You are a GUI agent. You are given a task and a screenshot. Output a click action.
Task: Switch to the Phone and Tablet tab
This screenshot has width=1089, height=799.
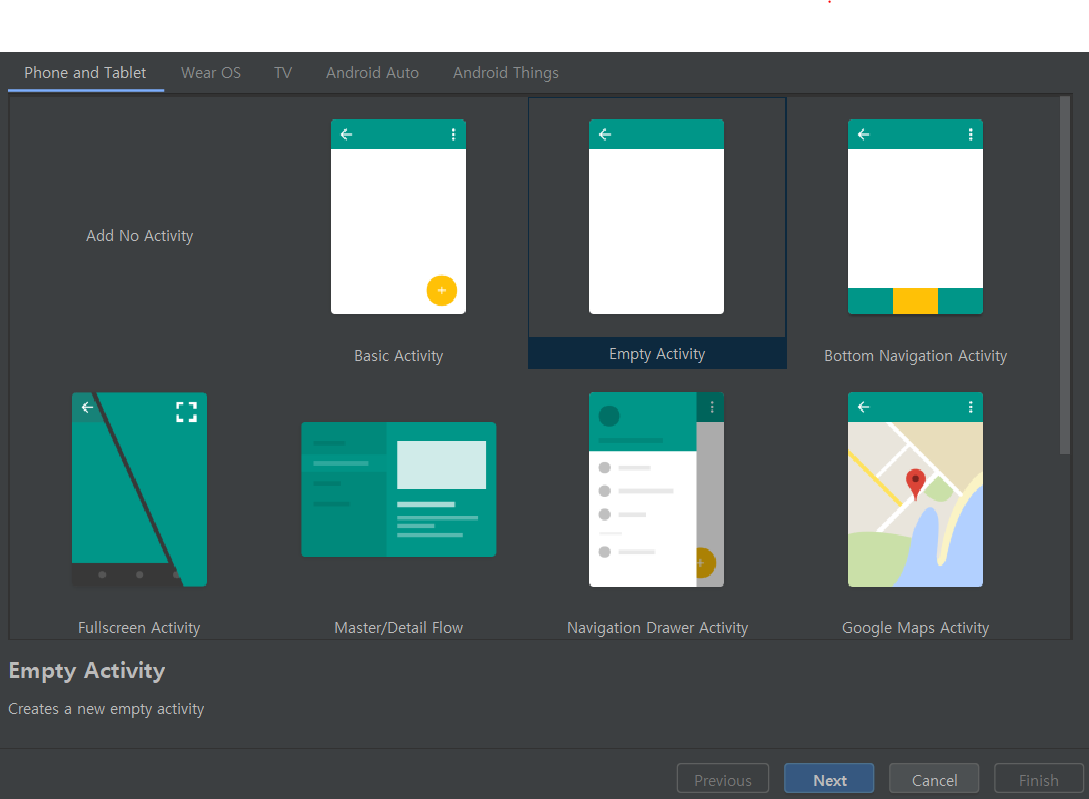[85, 73]
